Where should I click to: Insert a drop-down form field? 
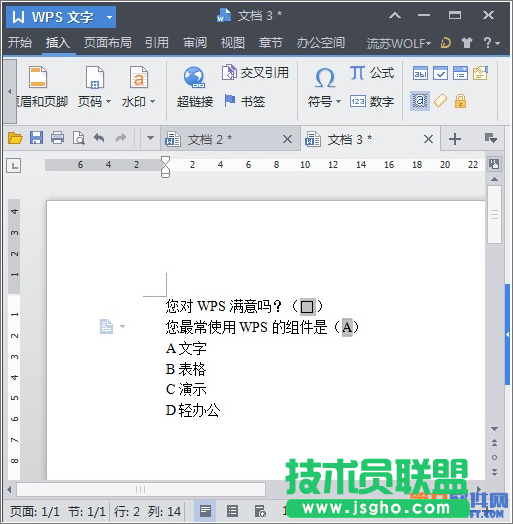[460, 73]
